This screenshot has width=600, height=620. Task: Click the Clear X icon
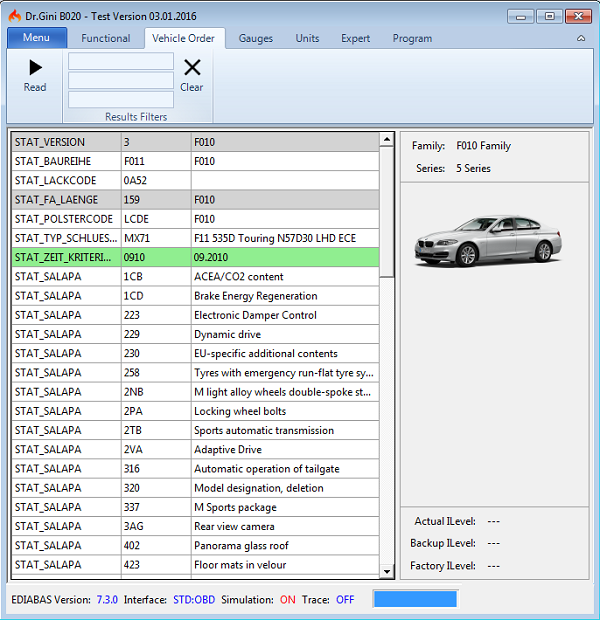pos(192,68)
